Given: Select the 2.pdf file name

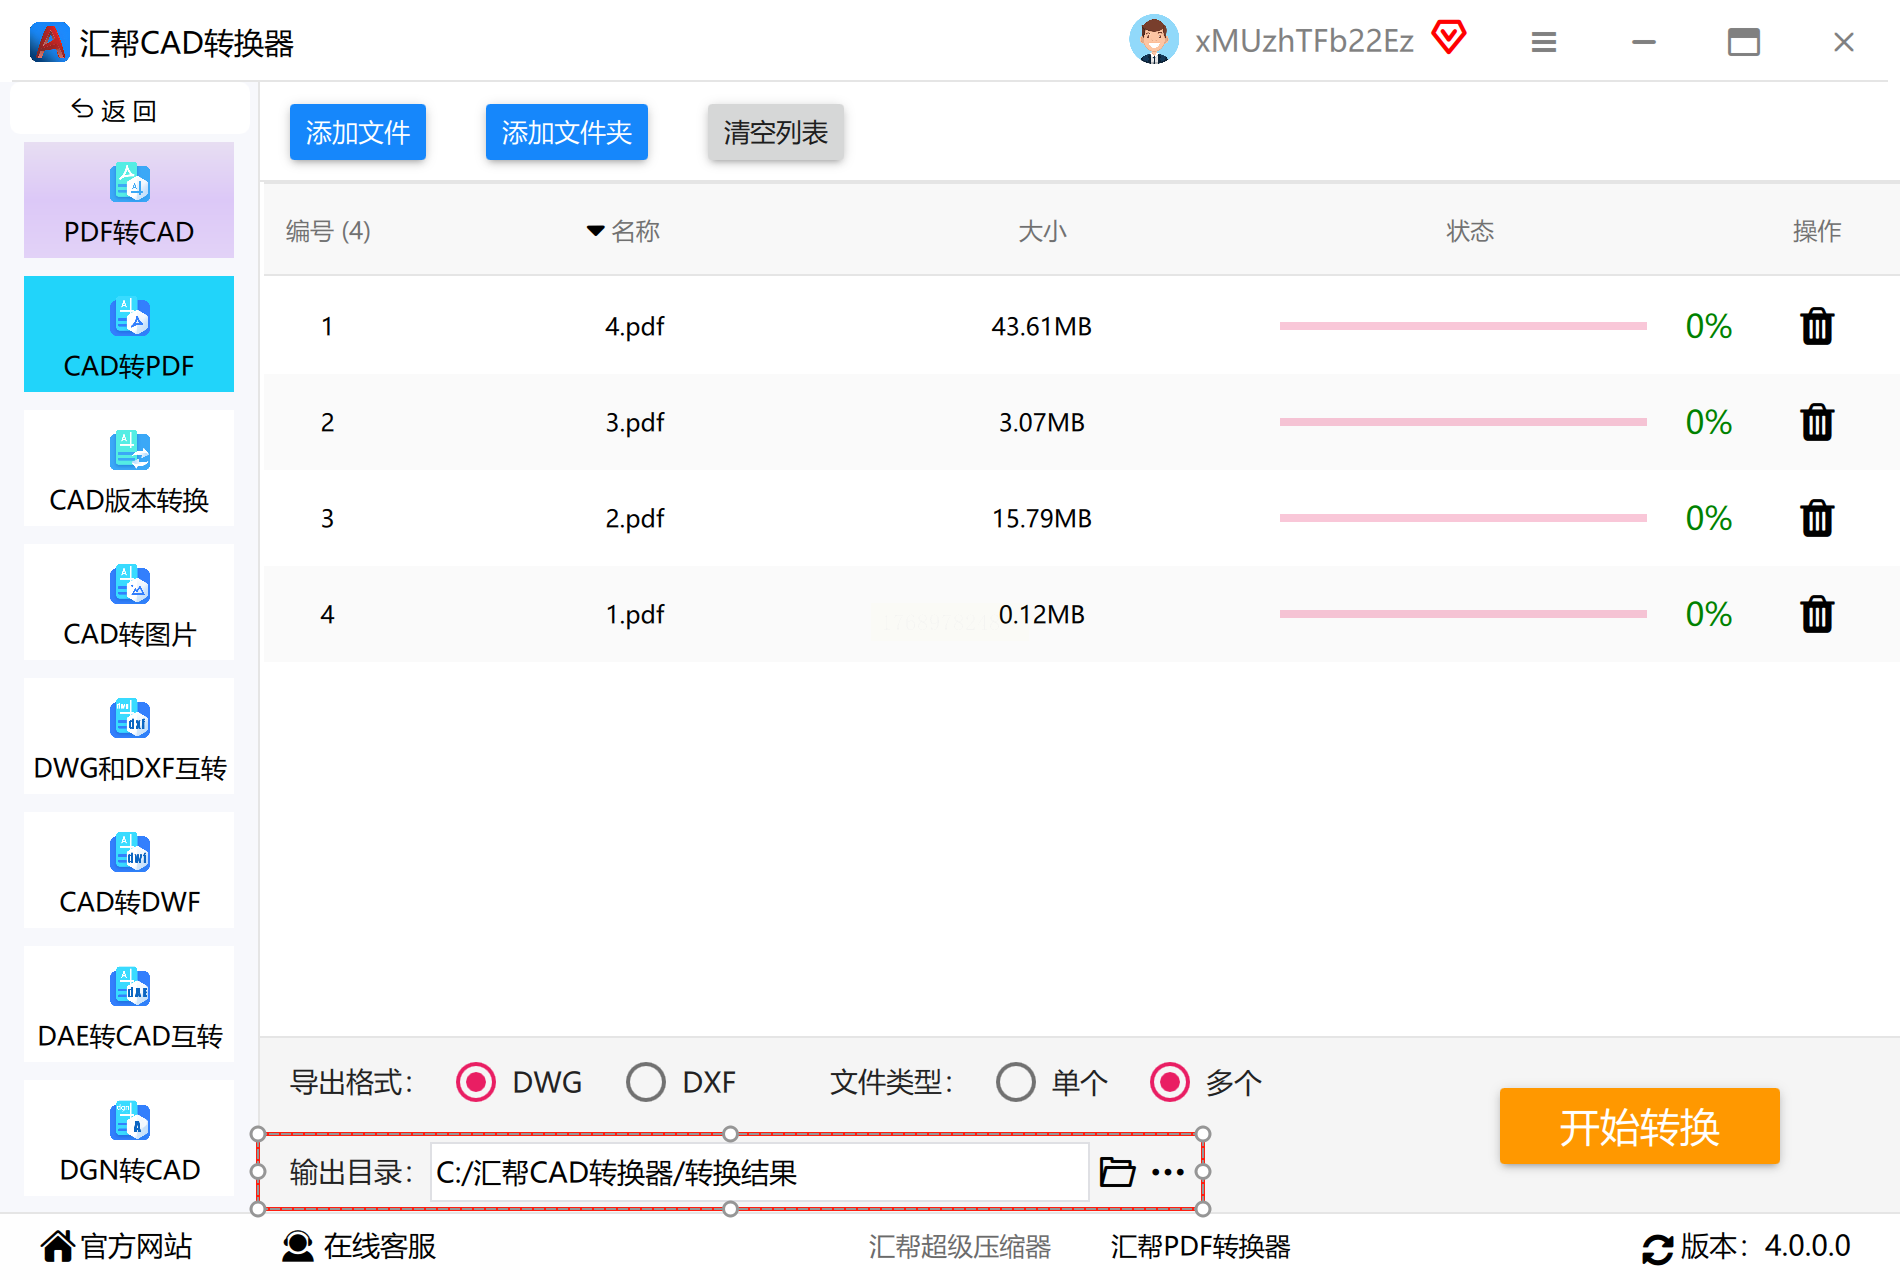Looking at the screenshot, I should pos(635,519).
